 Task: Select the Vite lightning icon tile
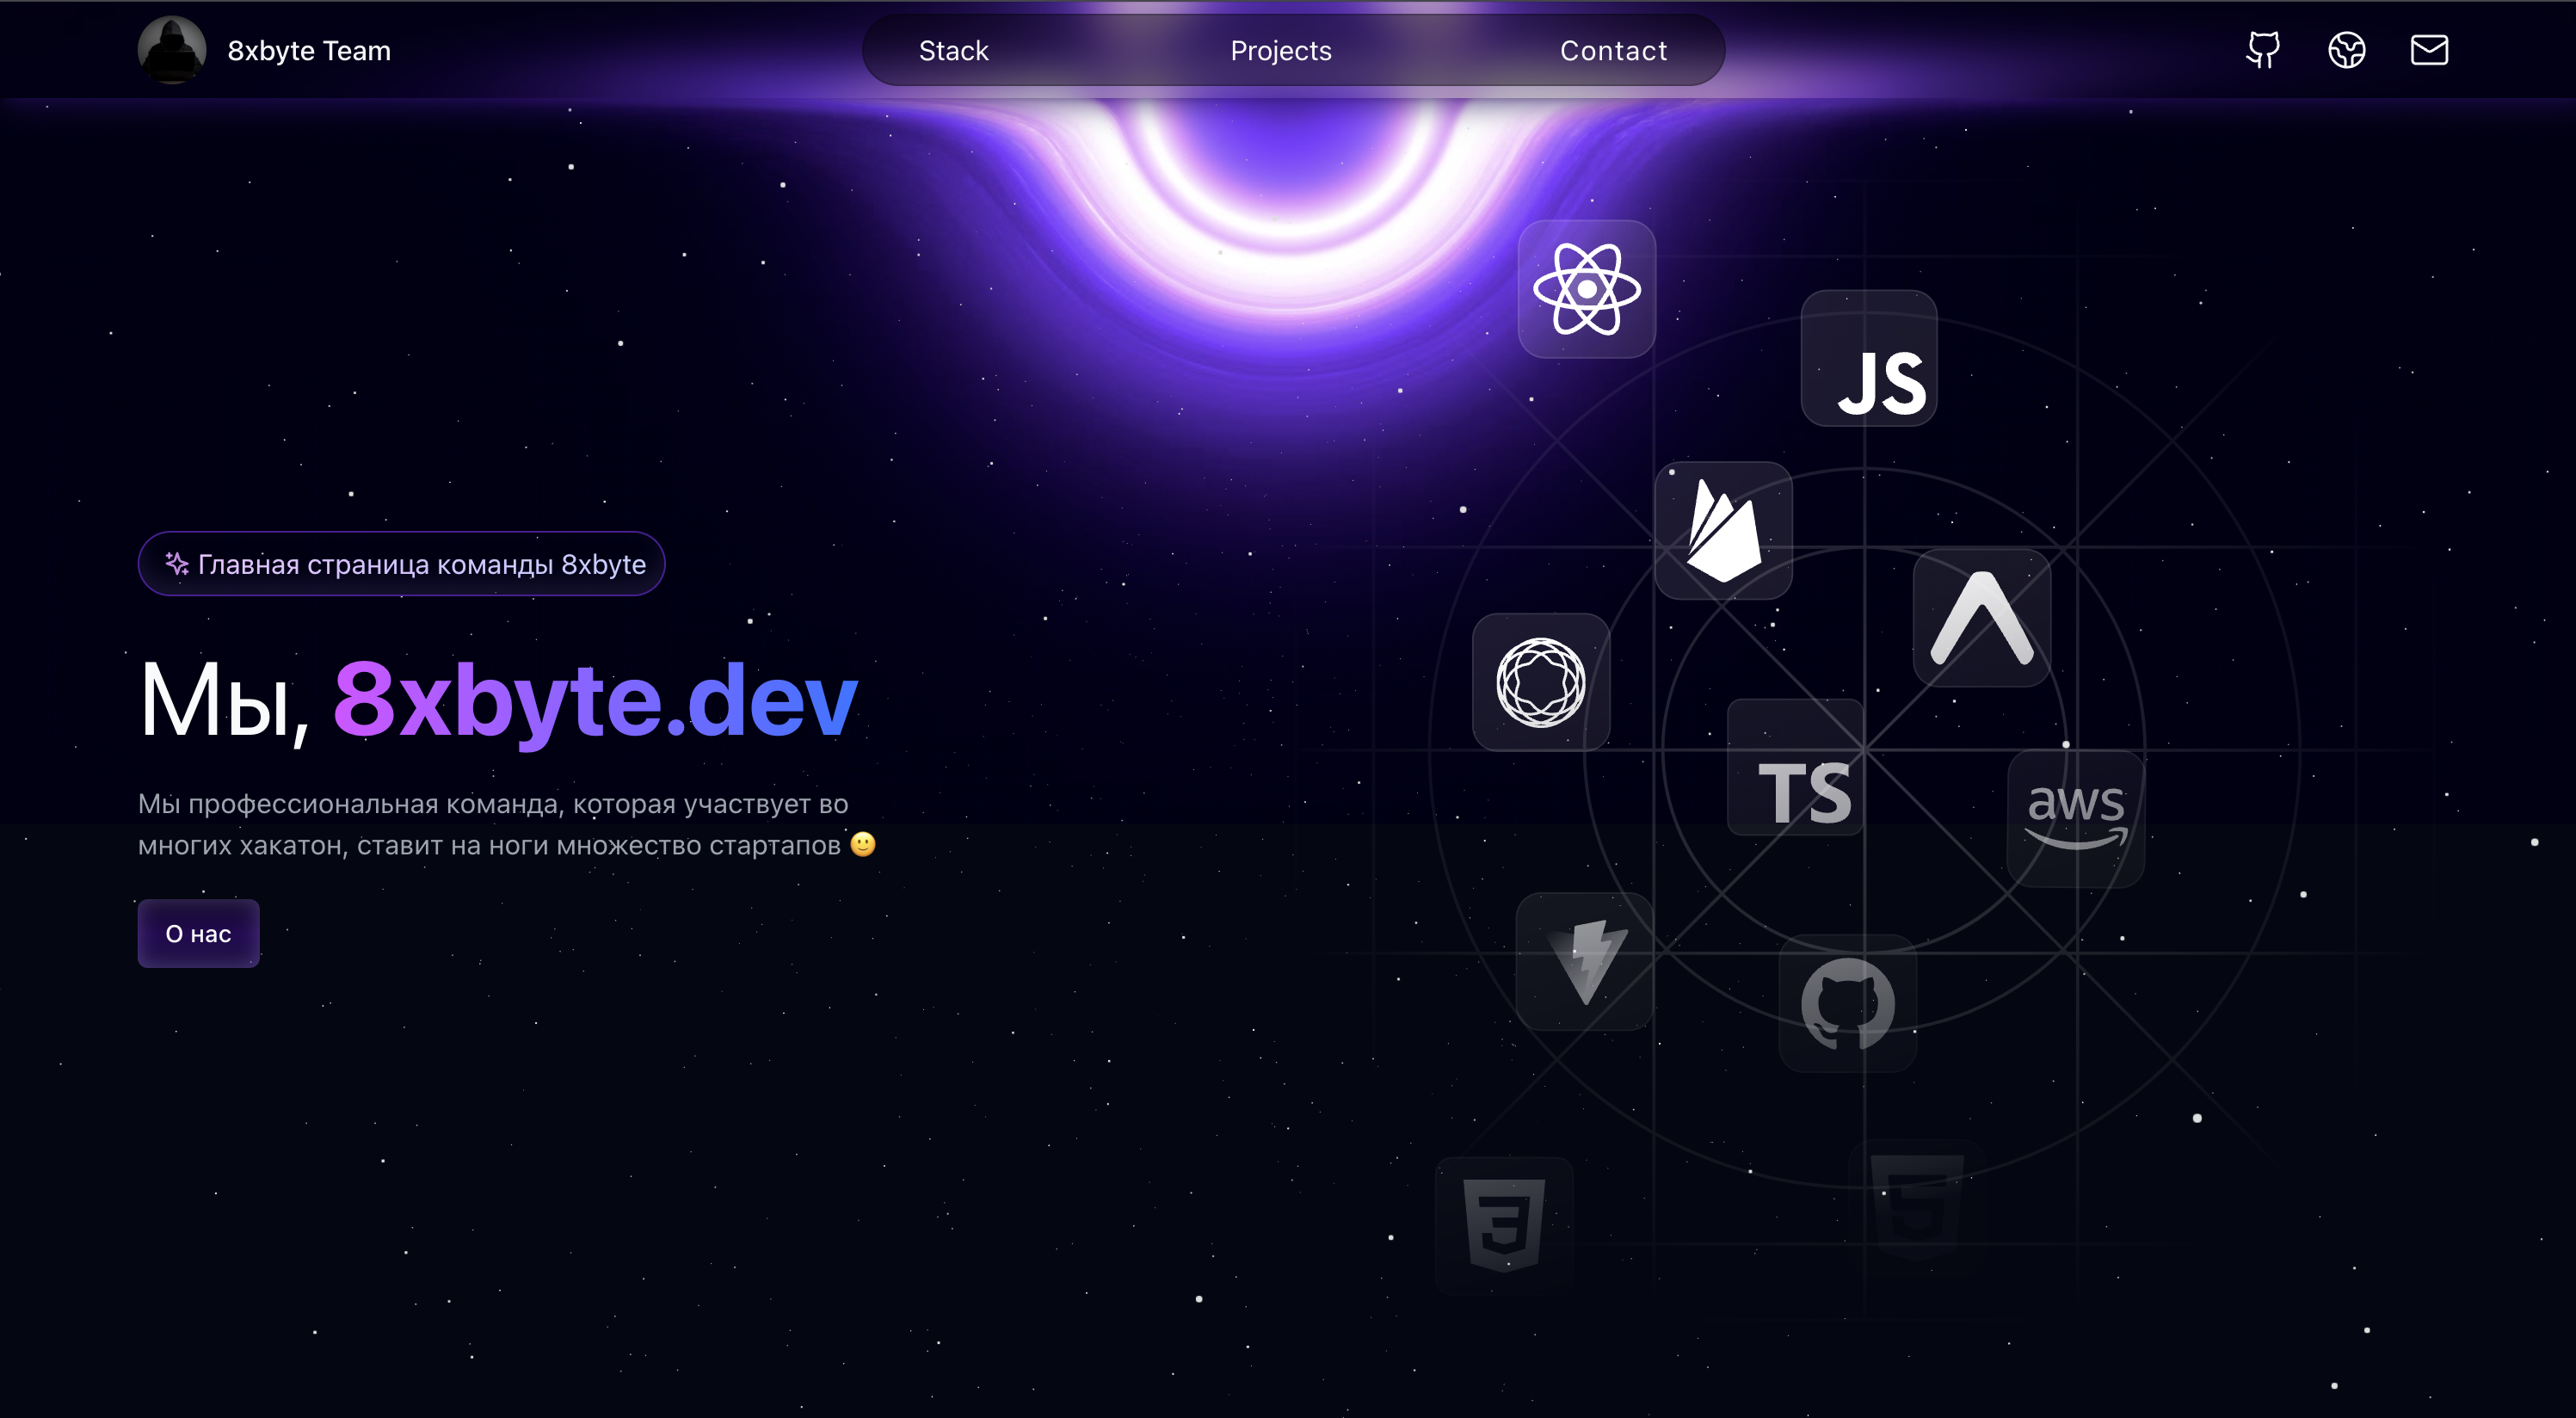[x=1585, y=961]
